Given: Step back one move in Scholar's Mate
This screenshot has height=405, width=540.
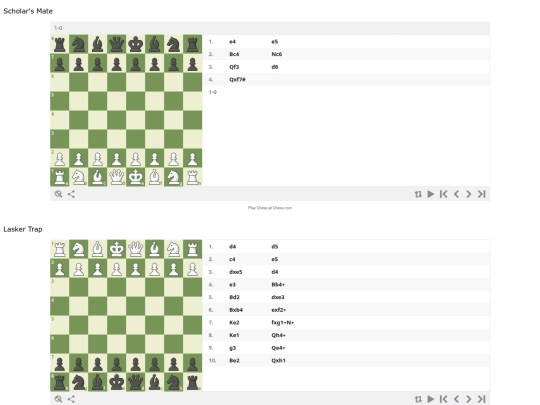Looking at the screenshot, I should [456, 194].
